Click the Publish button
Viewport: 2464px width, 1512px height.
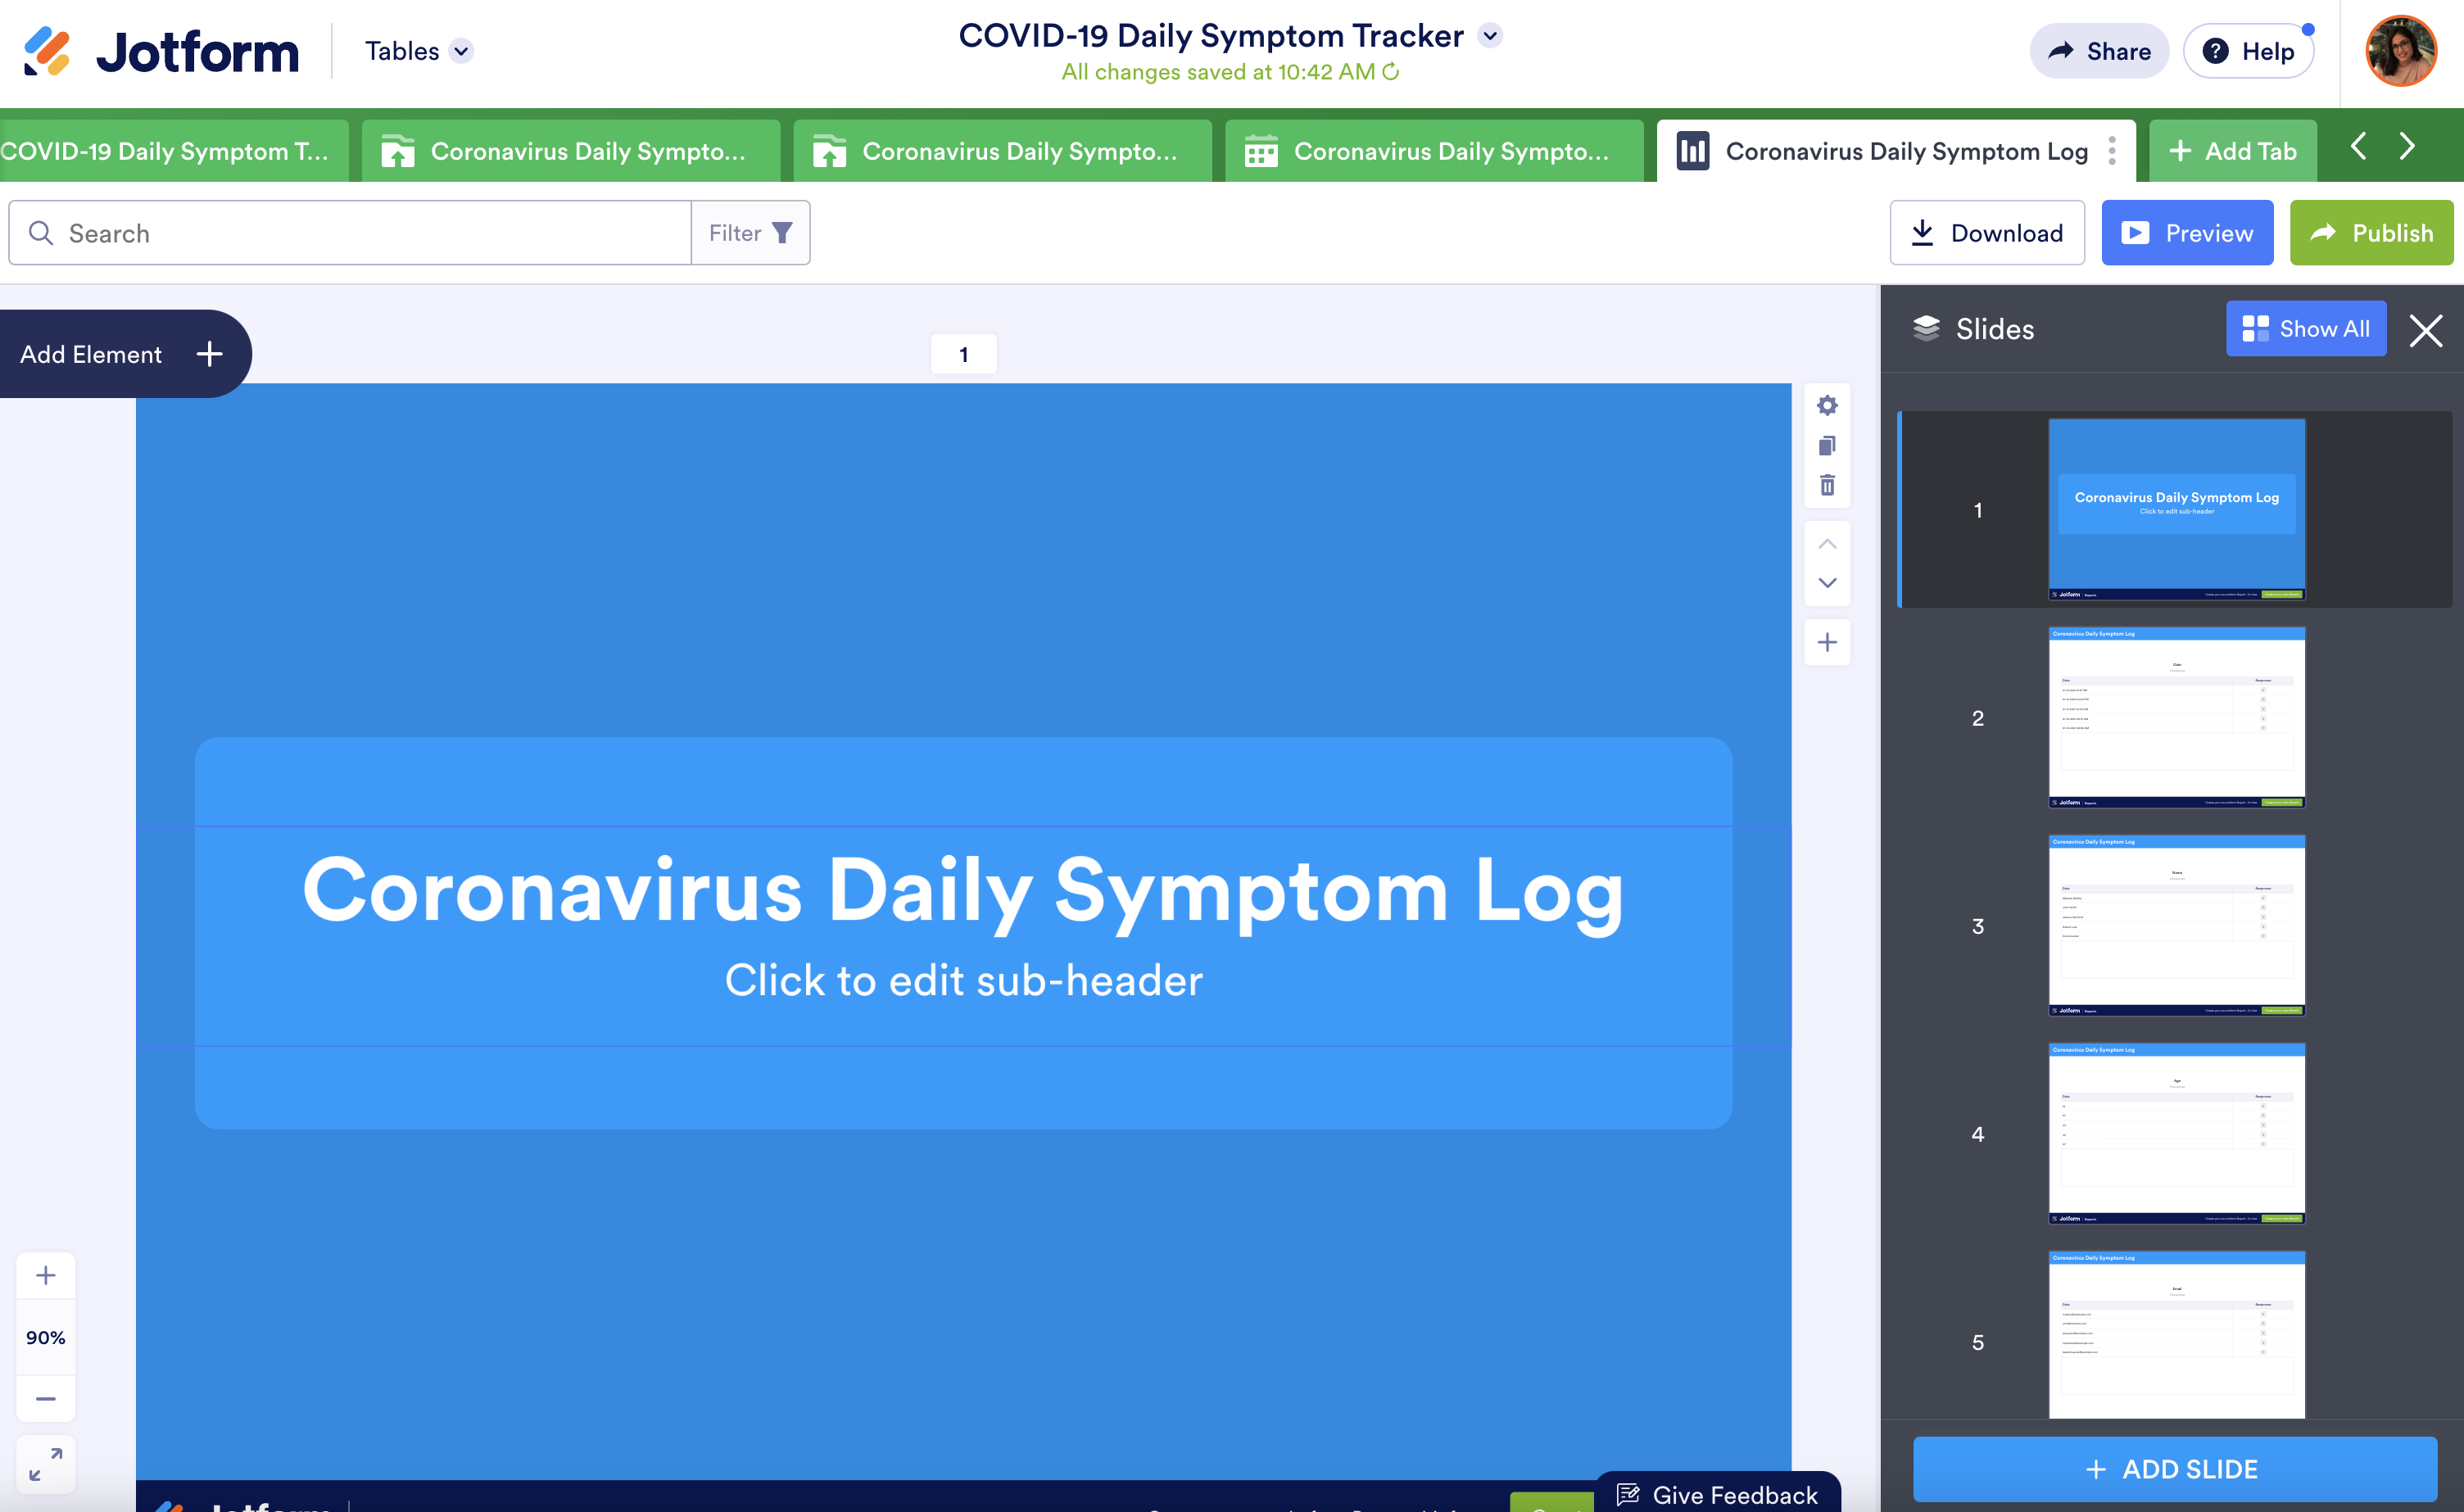2371,233
